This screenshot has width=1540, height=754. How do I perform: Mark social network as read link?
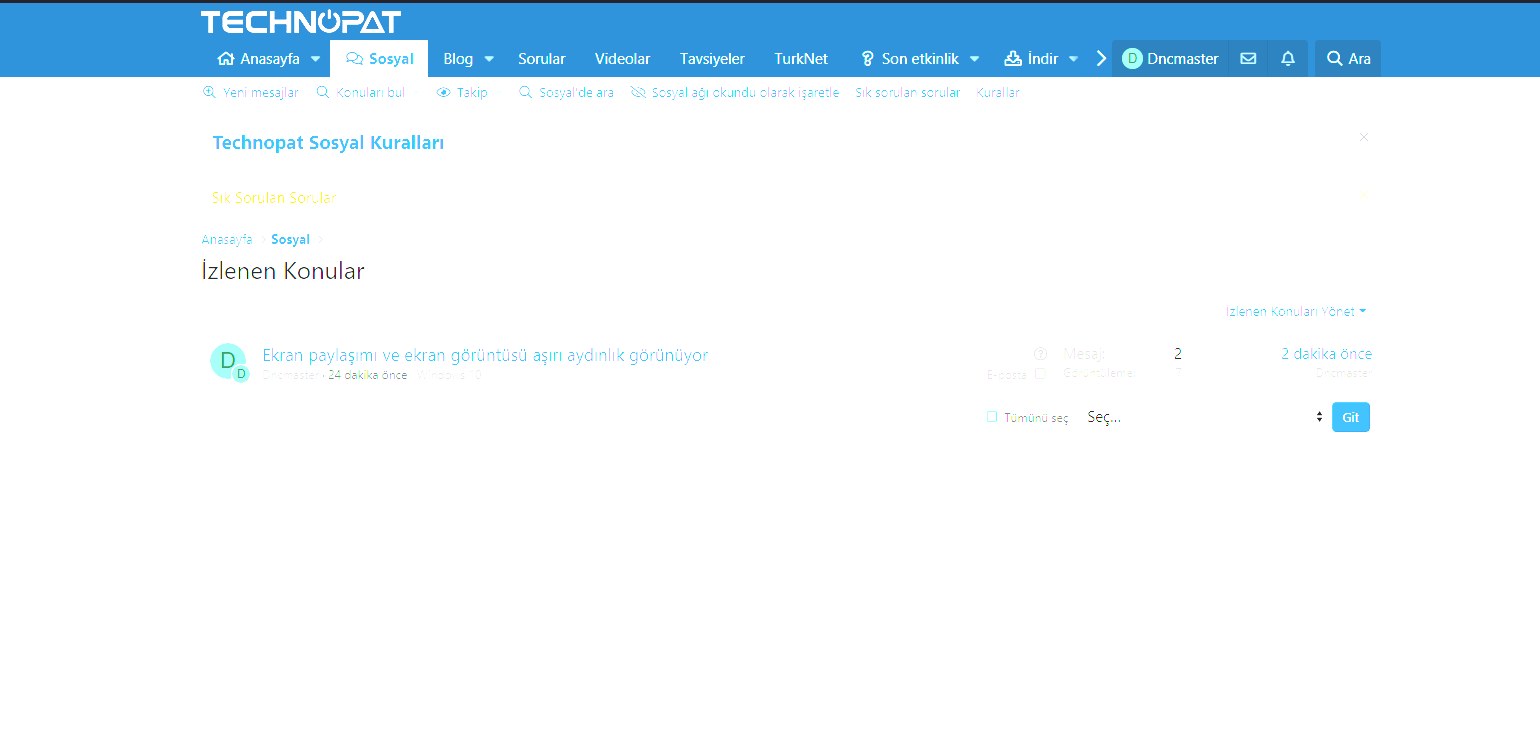click(735, 92)
